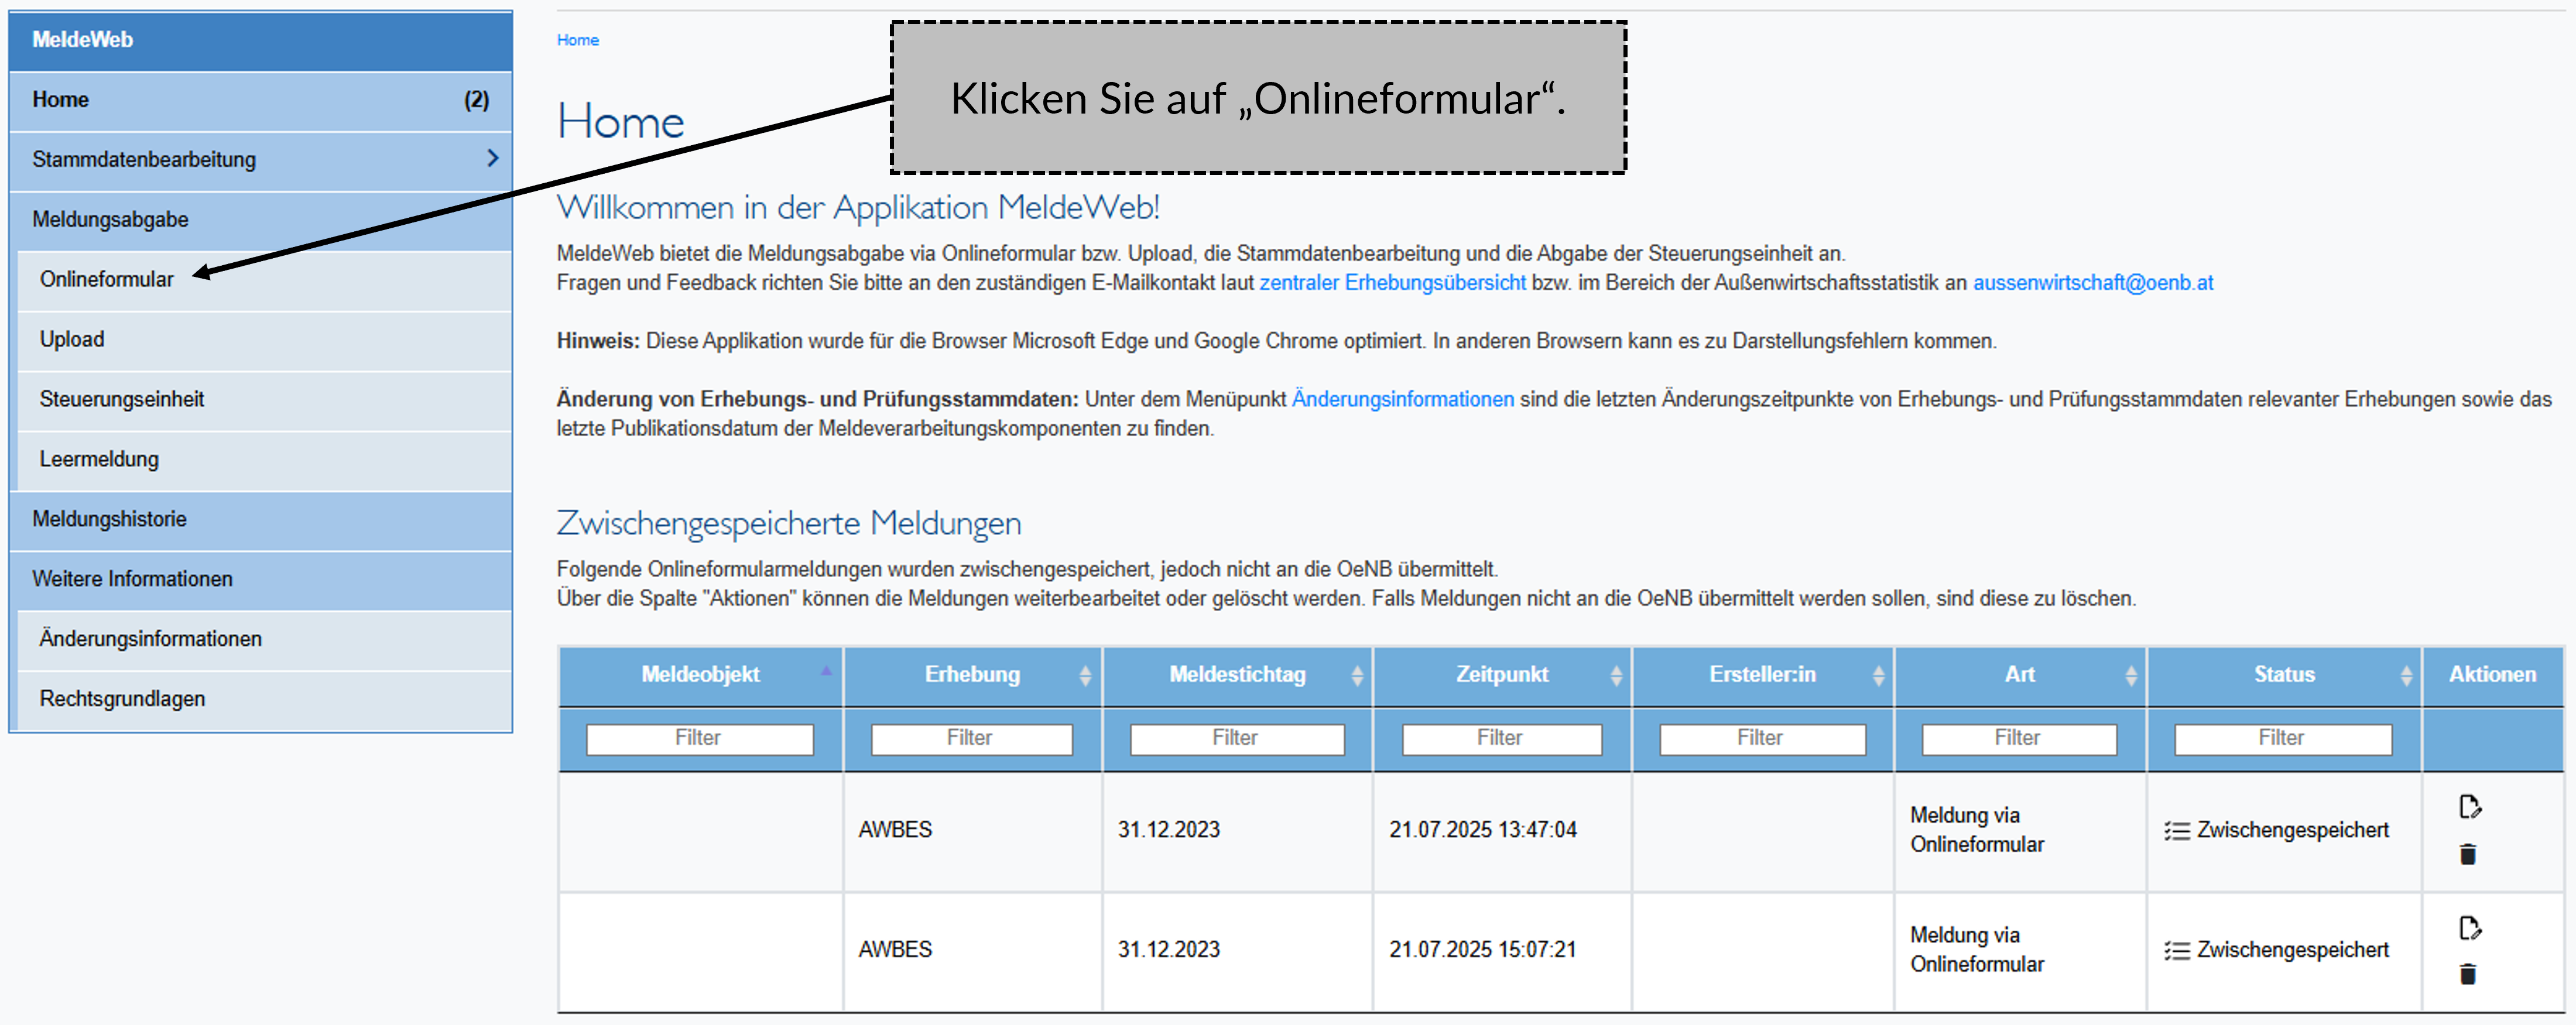Follow the Änderungsinformationen text link
Image resolution: width=2576 pixels, height=1025 pixels.
(1402, 399)
